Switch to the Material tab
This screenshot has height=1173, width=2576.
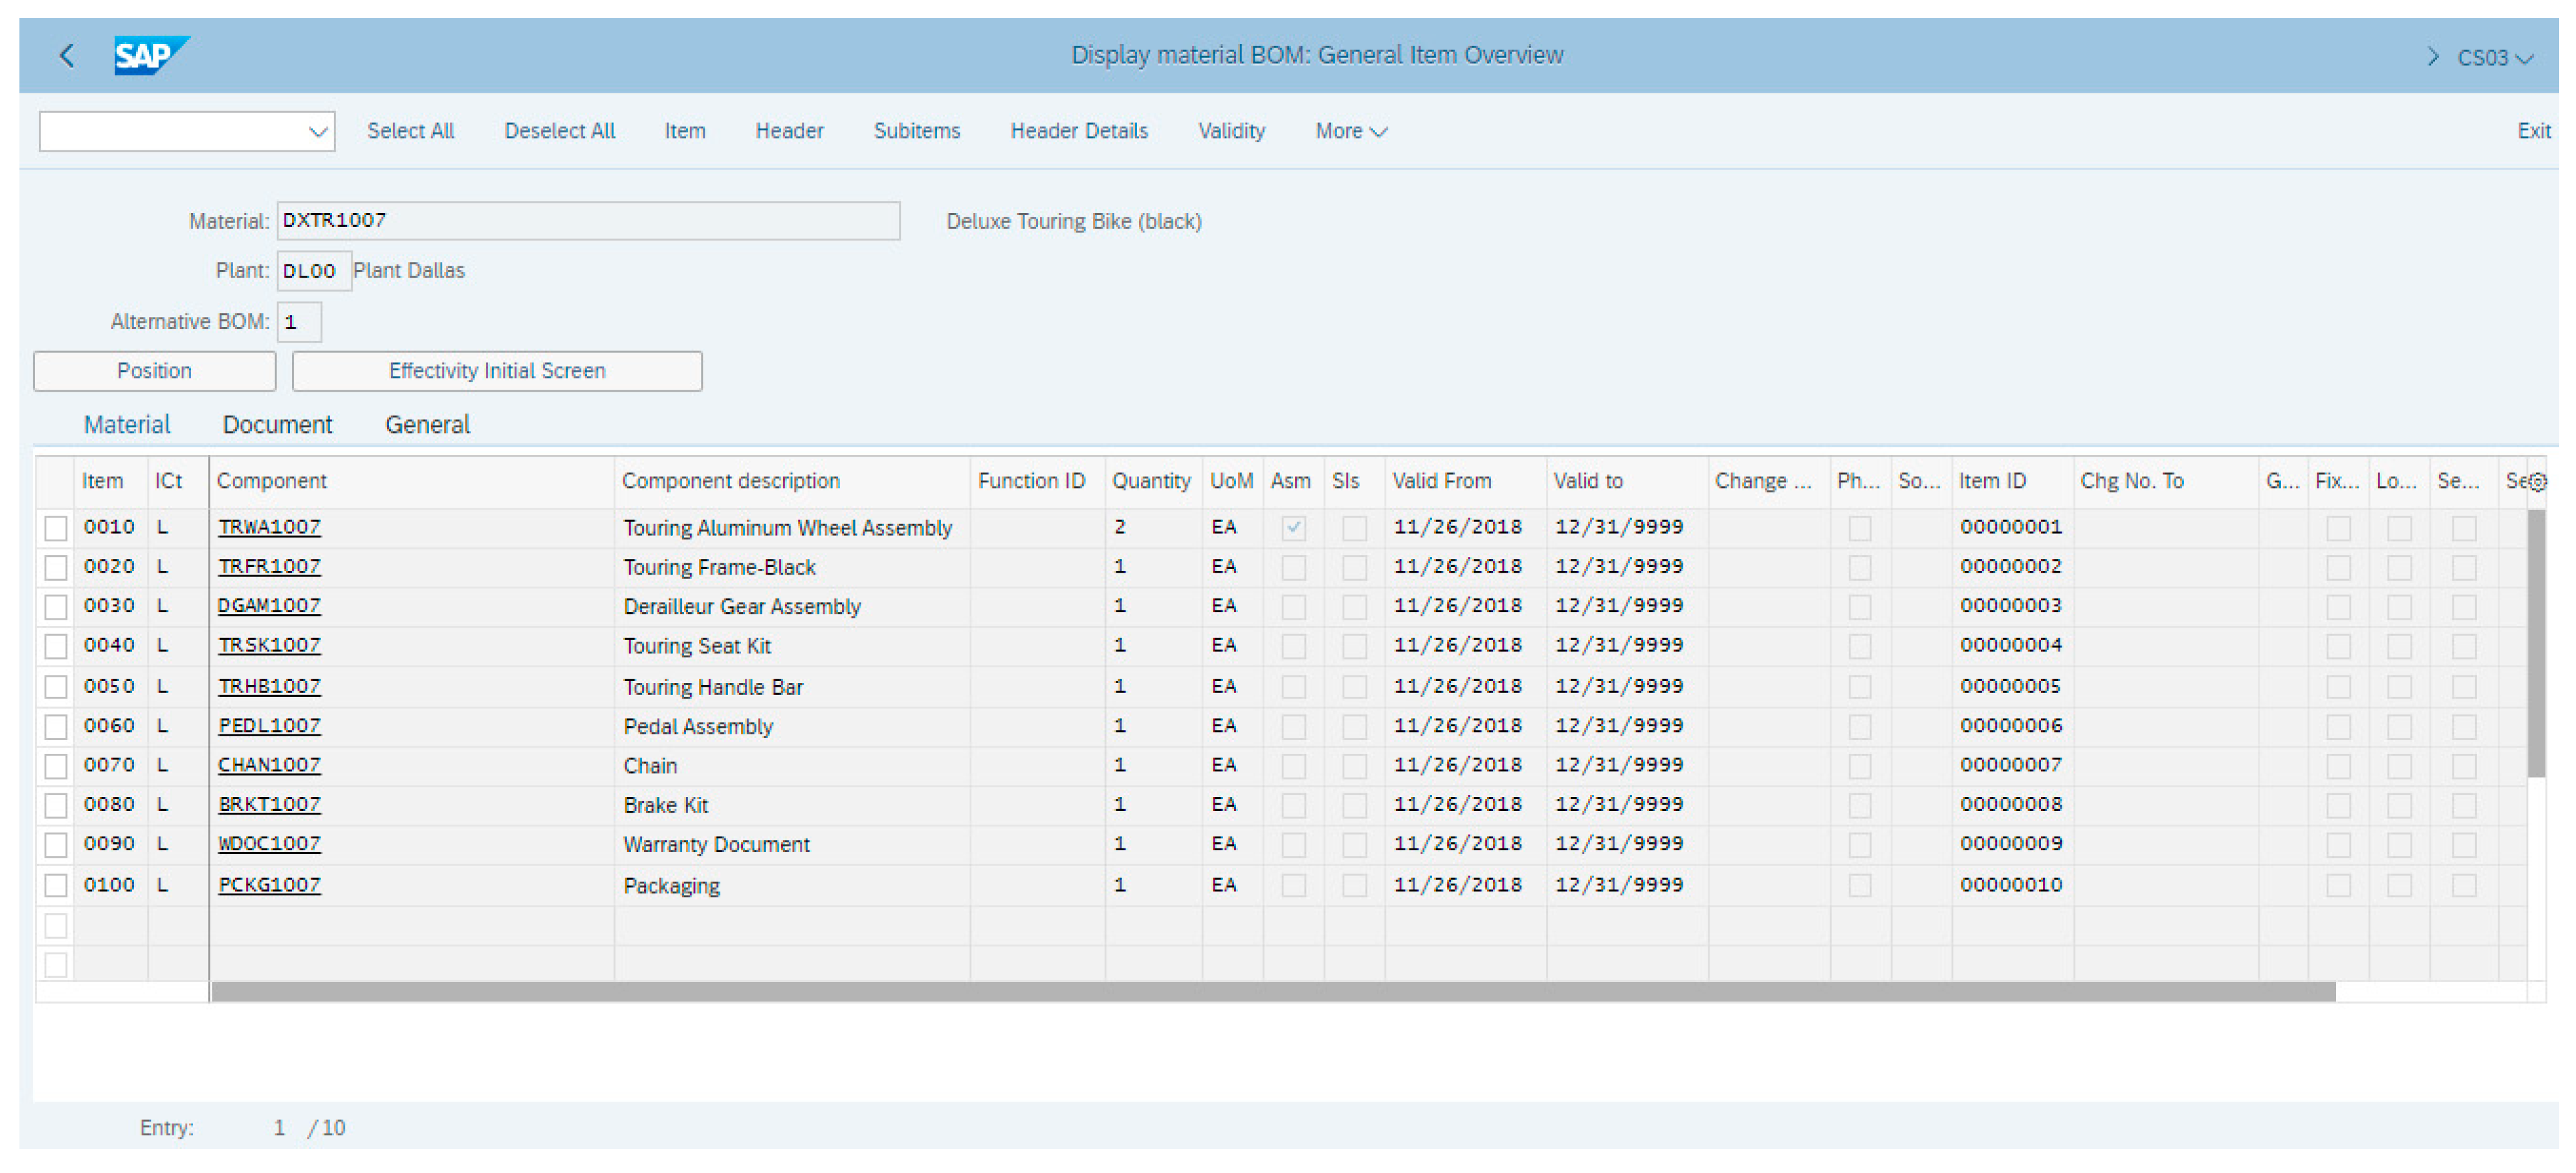pos(127,425)
